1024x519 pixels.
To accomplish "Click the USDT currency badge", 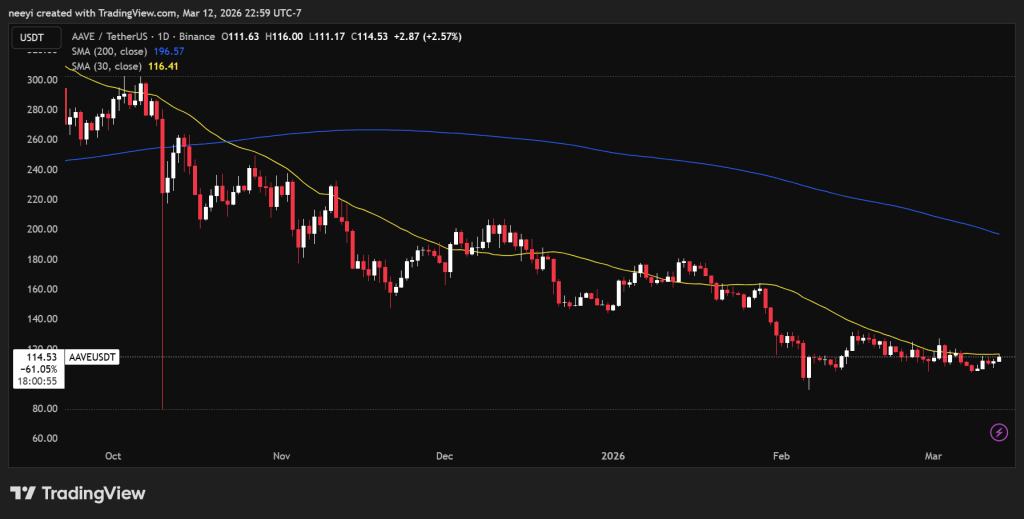I will (32, 37).
